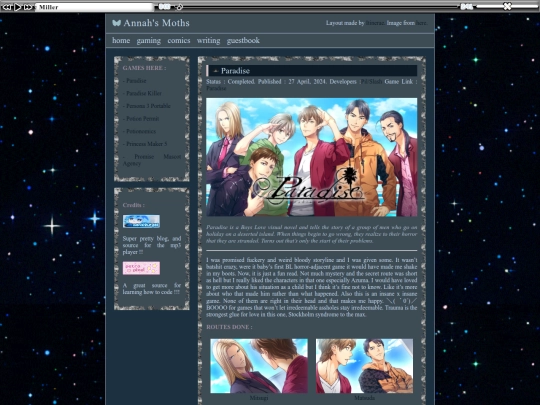Follow the itinerae layout credit link

click(375, 23)
